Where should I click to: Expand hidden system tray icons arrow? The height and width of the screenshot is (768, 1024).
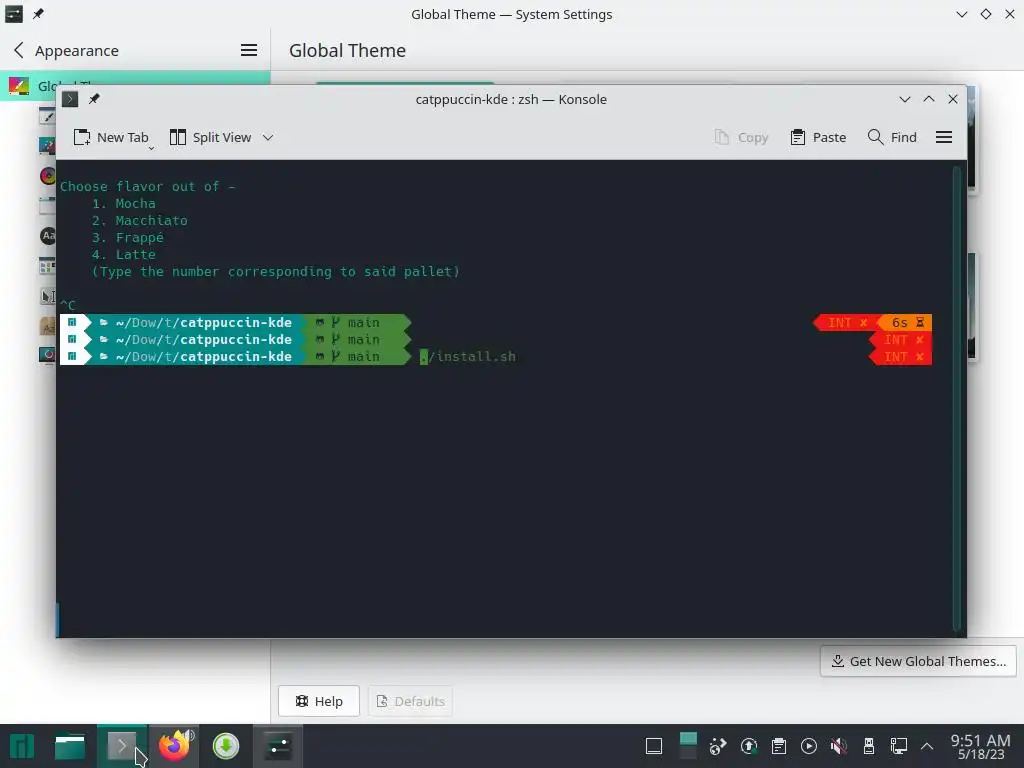point(927,746)
